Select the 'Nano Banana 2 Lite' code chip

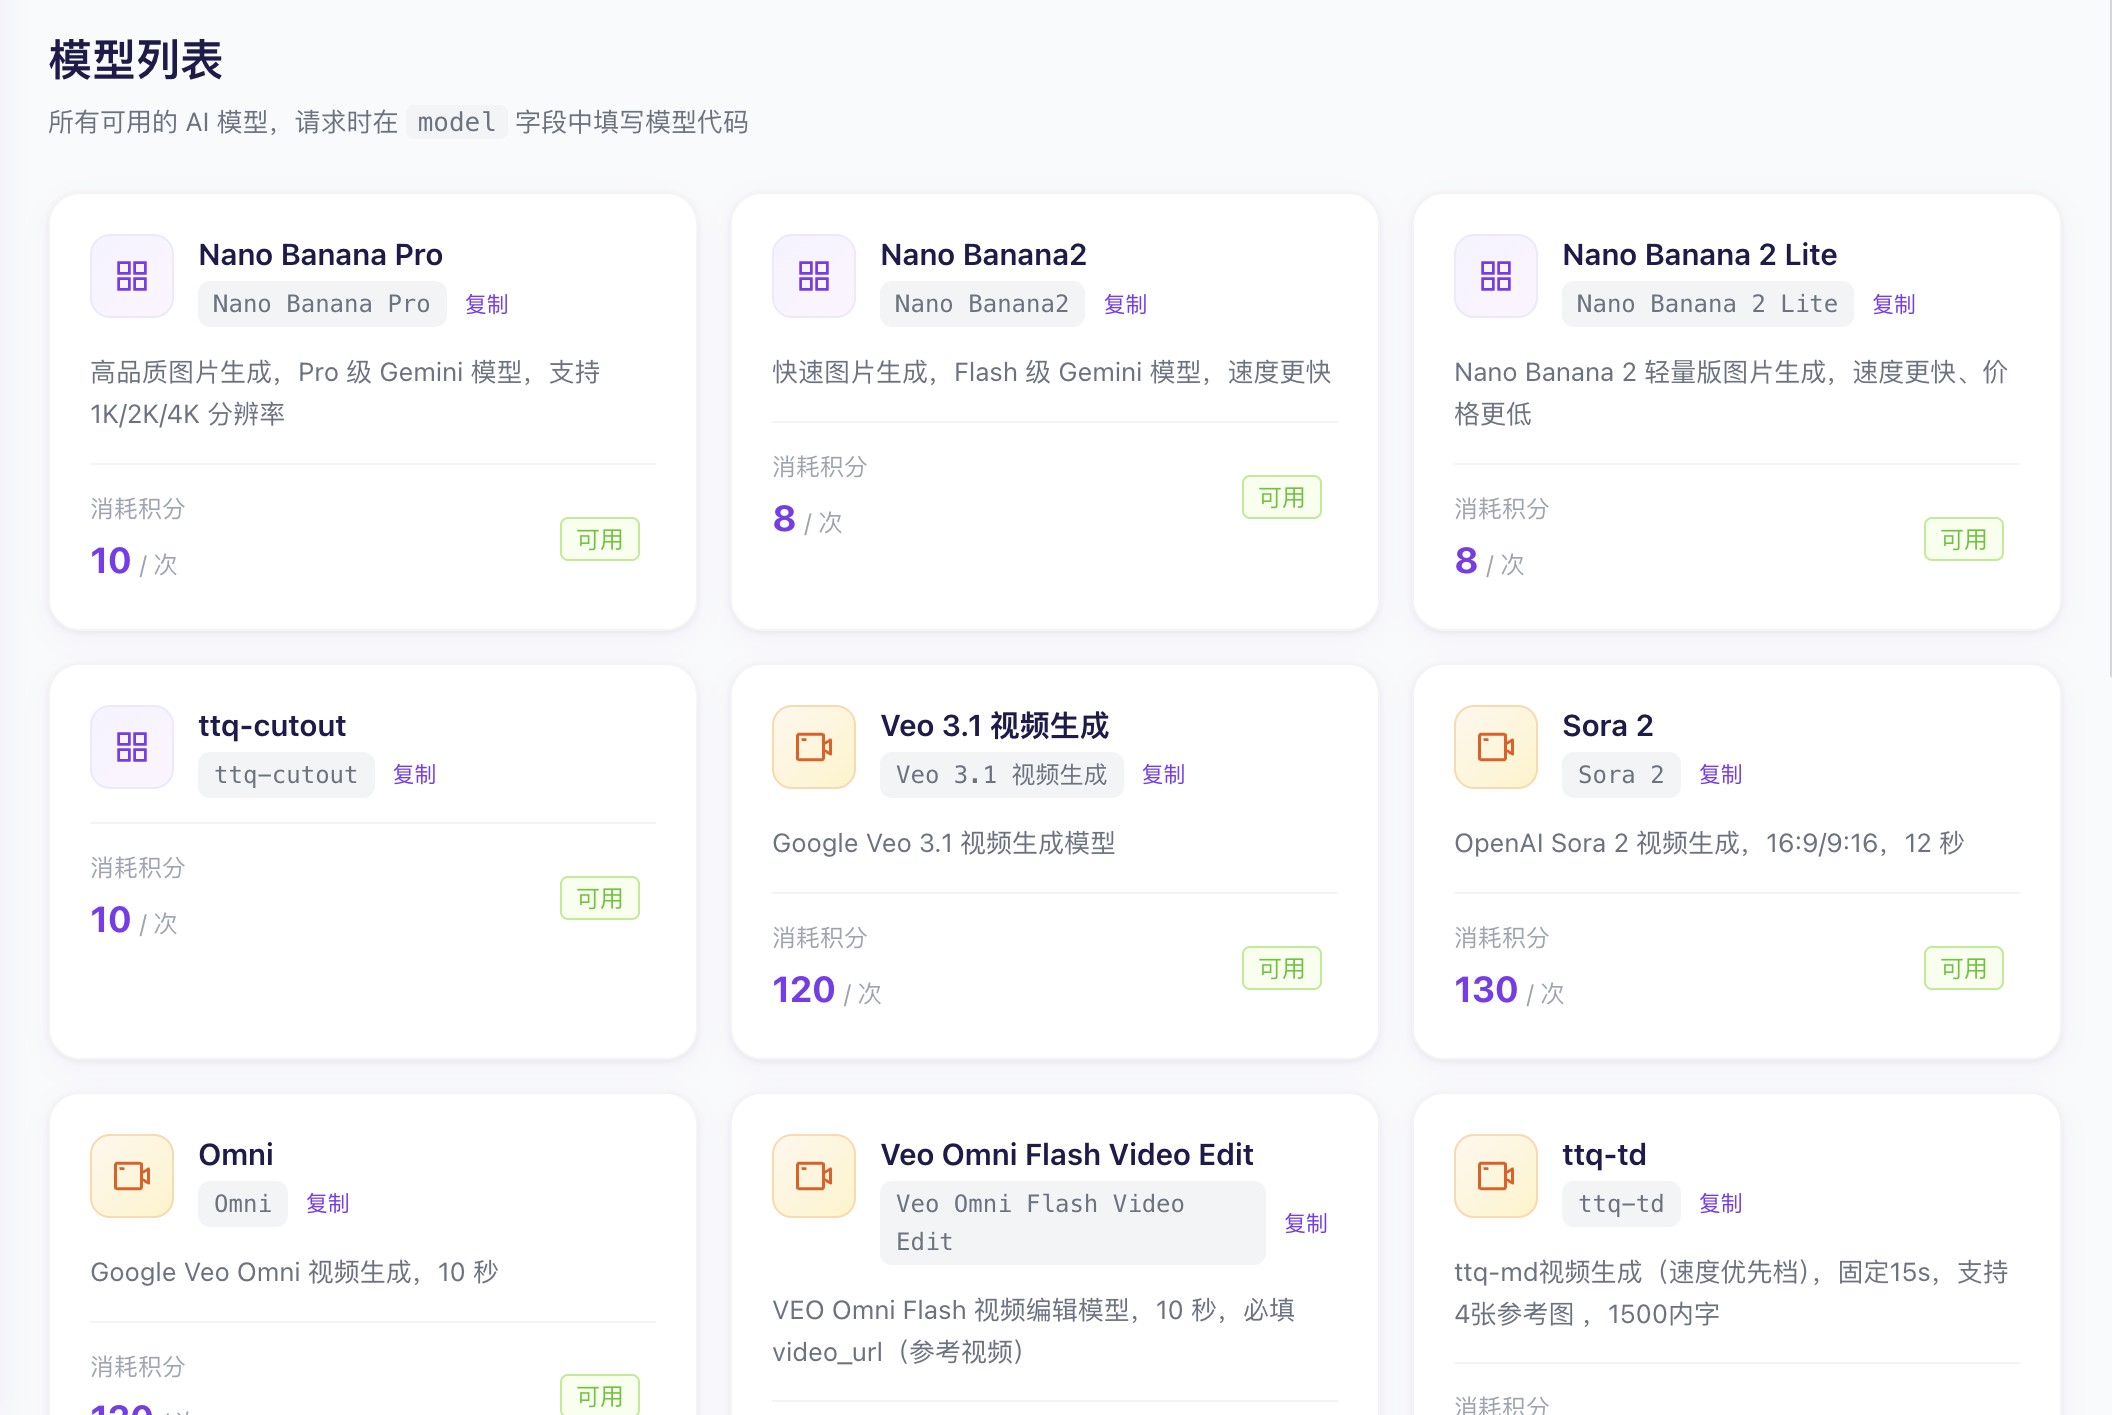click(x=1707, y=304)
